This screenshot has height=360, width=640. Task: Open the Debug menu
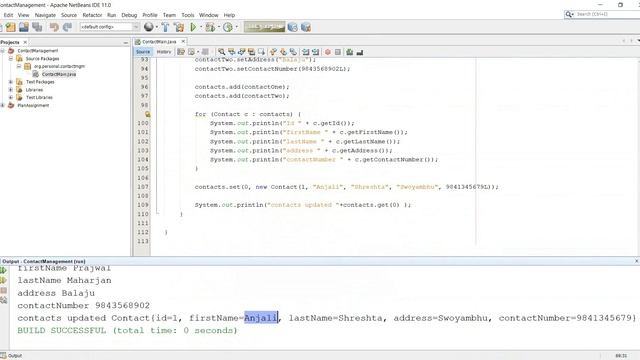point(129,15)
